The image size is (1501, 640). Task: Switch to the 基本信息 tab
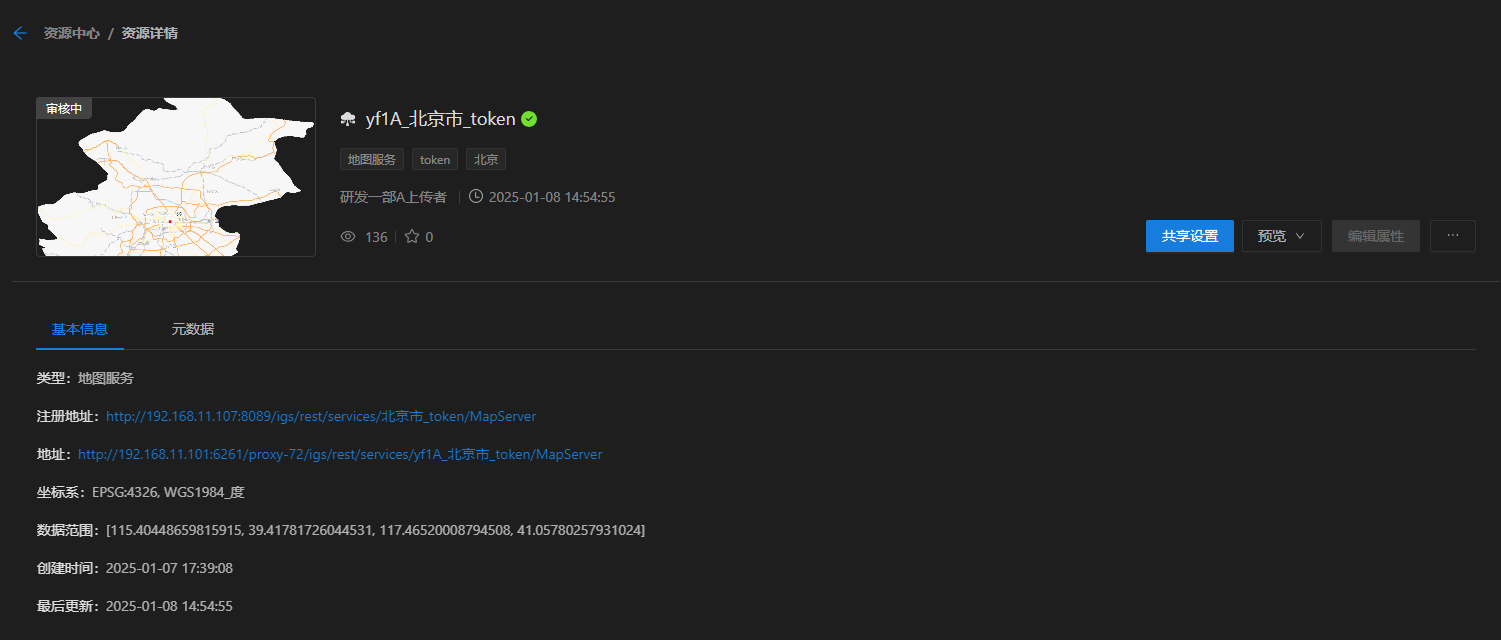[80, 329]
